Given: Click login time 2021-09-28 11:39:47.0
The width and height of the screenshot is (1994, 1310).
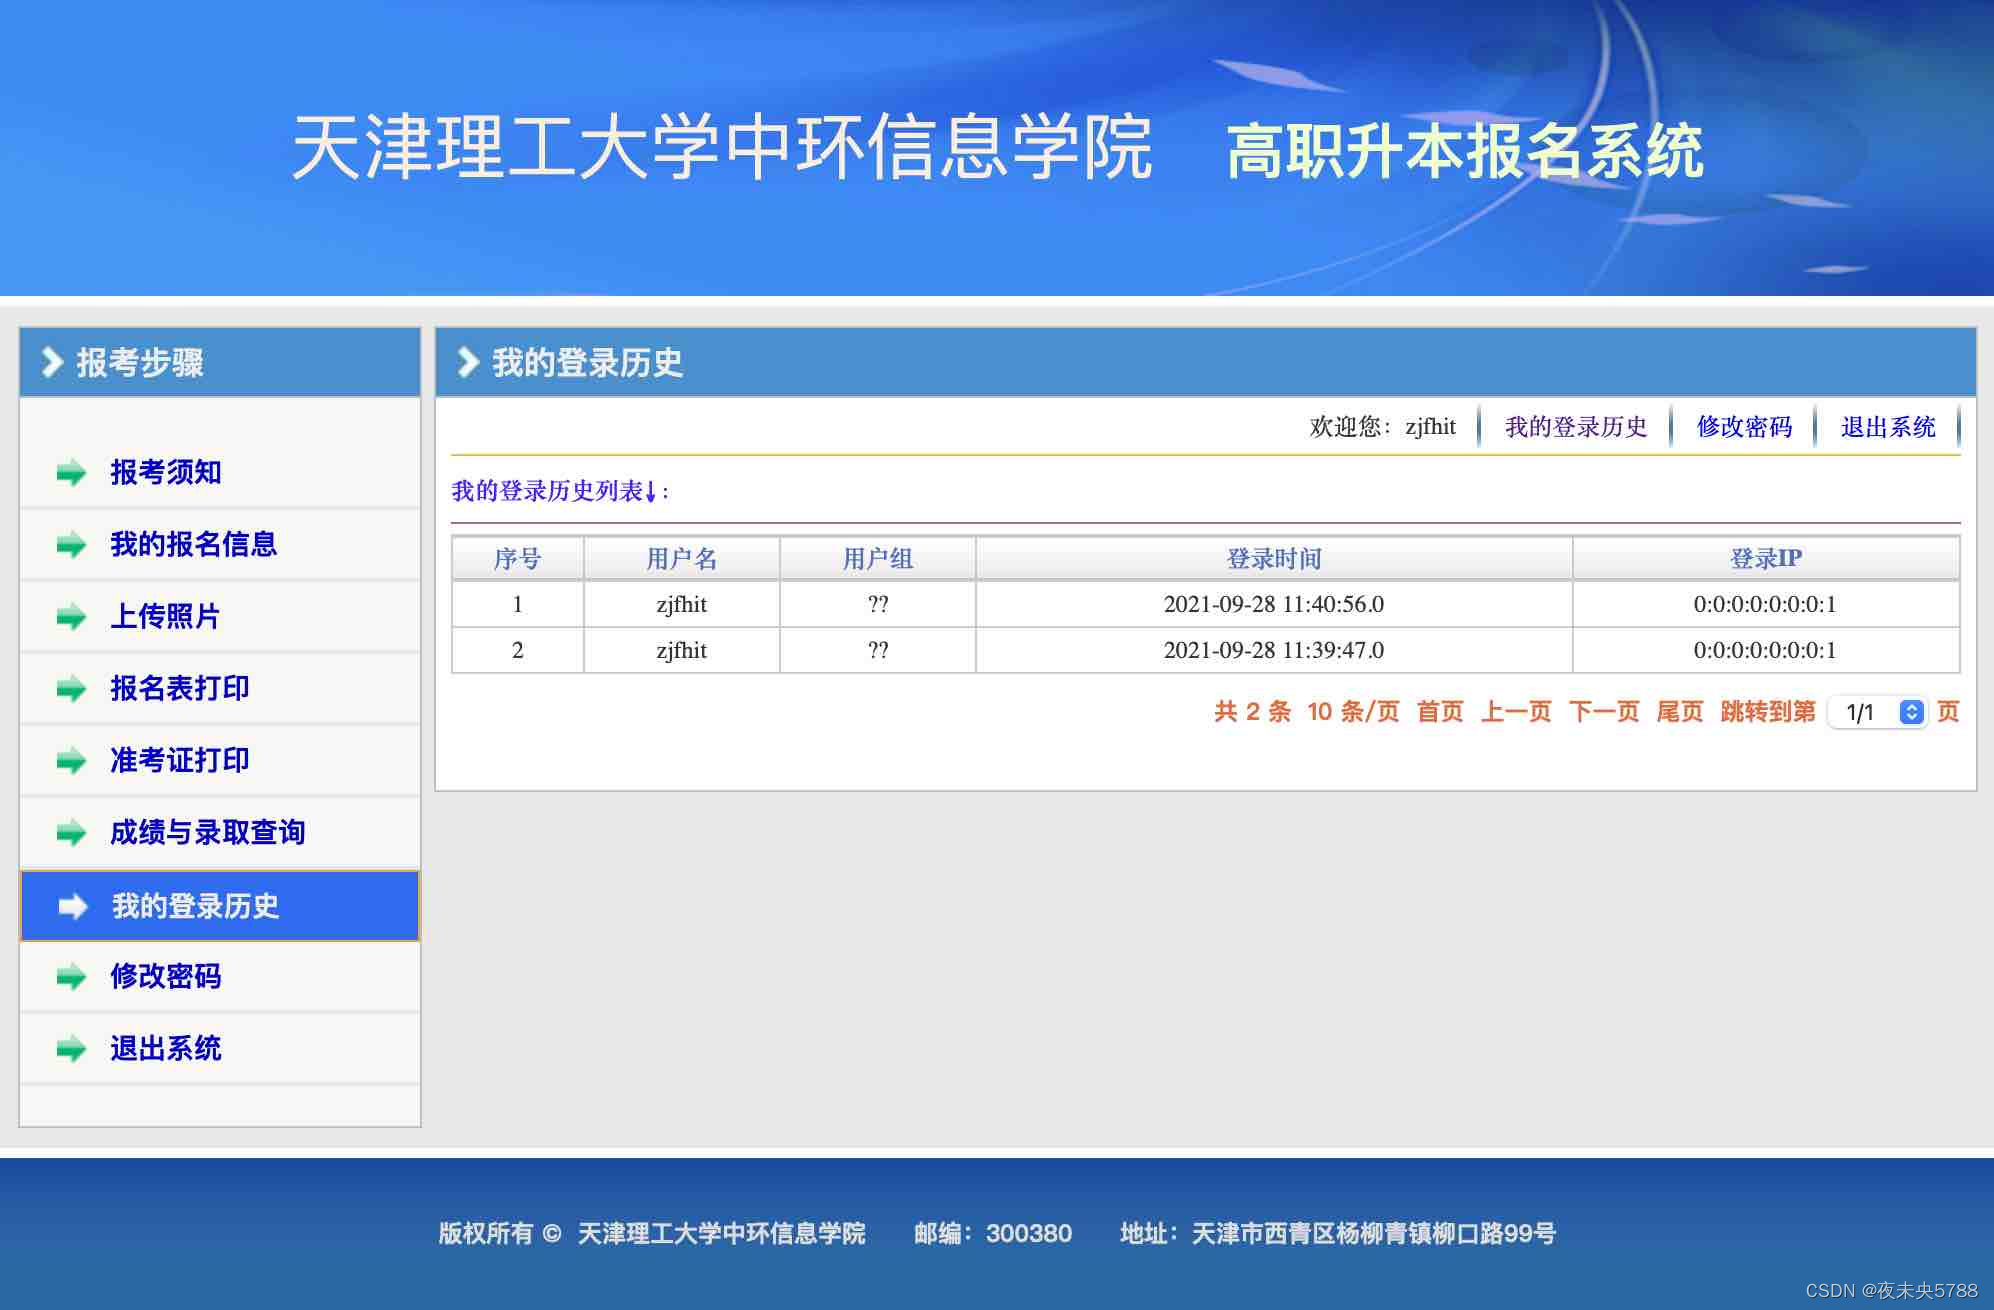Looking at the screenshot, I should point(1274,650).
